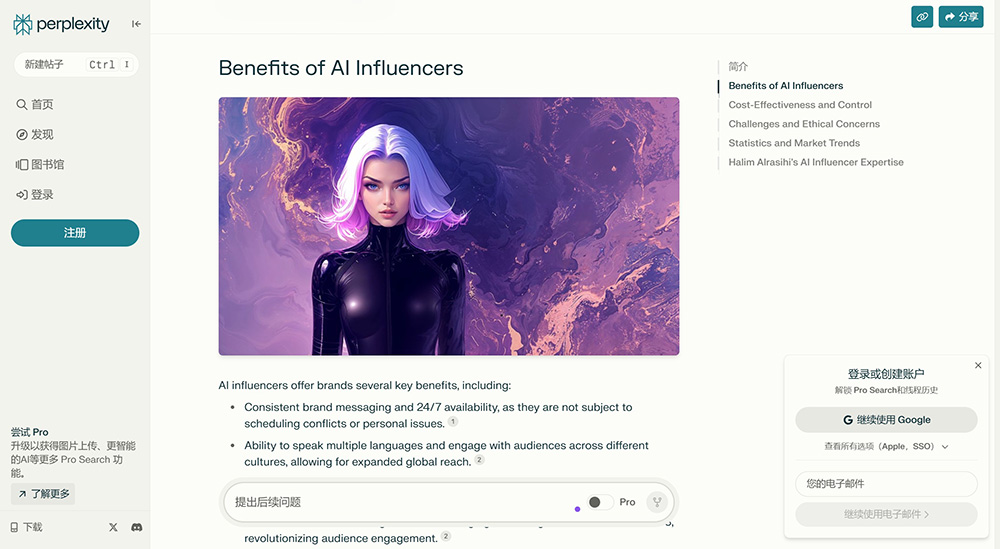The width and height of the screenshot is (1000, 549).
Task: Toggle the Pro search switch
Action: click(x=599, y=502)
